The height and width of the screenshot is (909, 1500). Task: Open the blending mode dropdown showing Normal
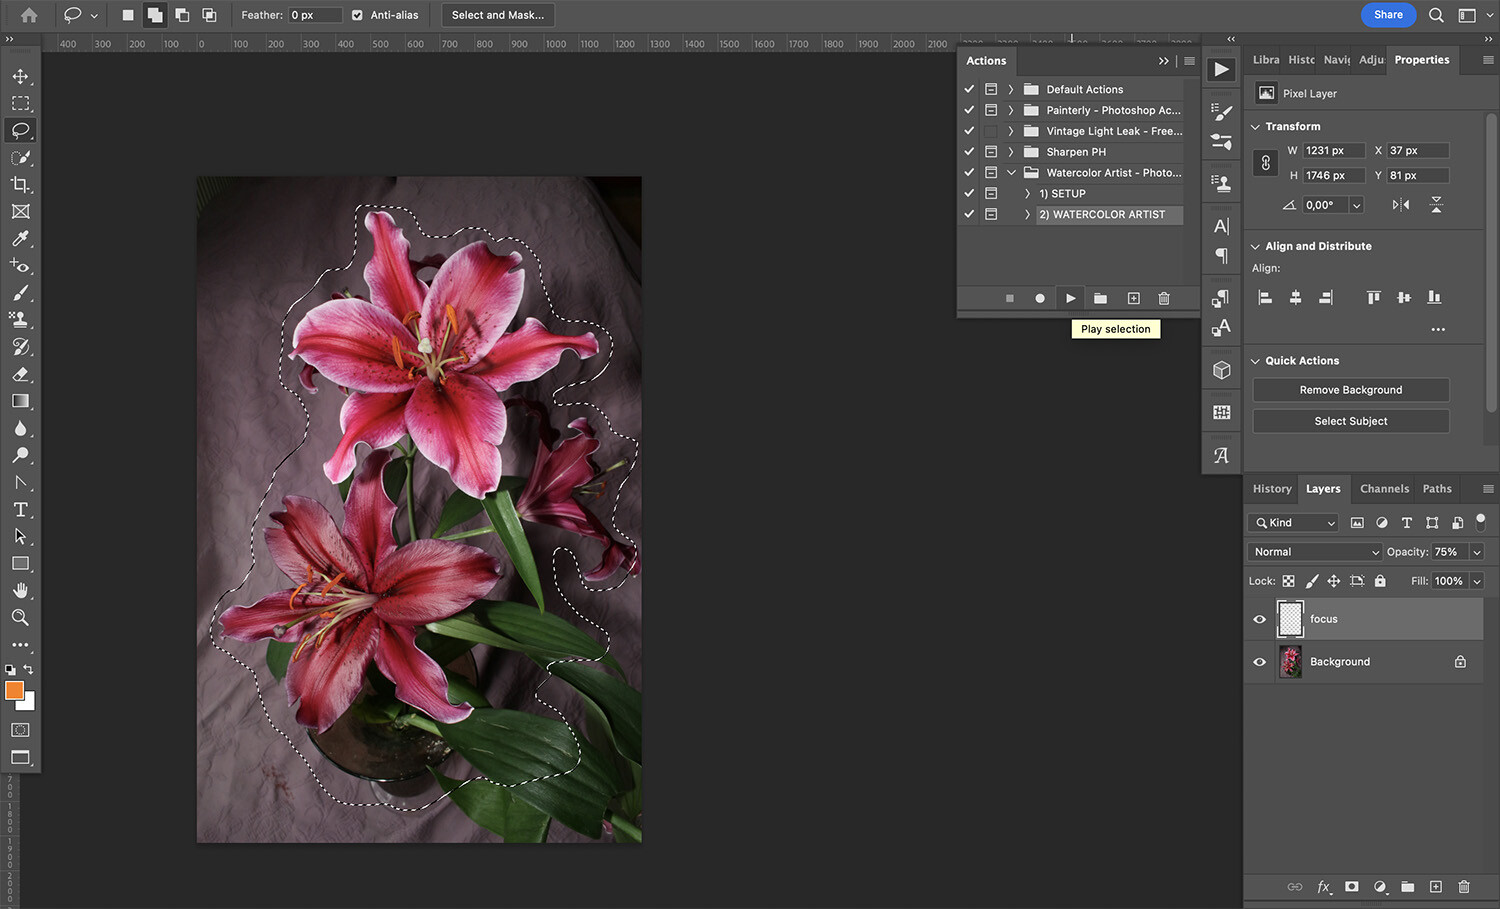[1313, 551]
